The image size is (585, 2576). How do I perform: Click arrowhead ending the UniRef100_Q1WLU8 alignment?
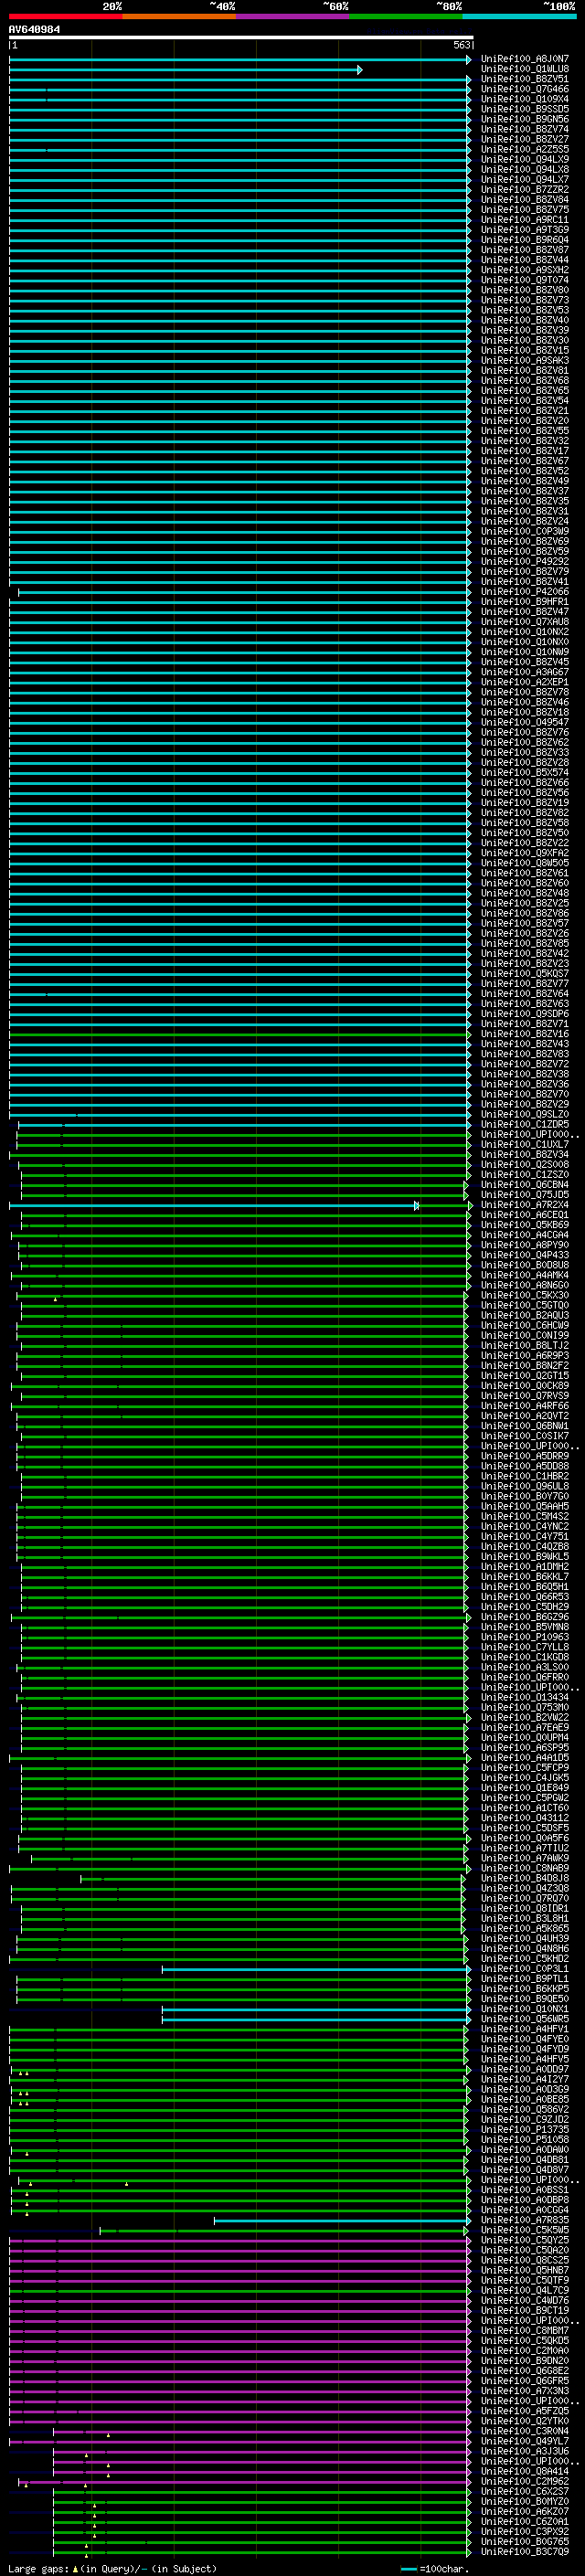[x=360, y=70]
